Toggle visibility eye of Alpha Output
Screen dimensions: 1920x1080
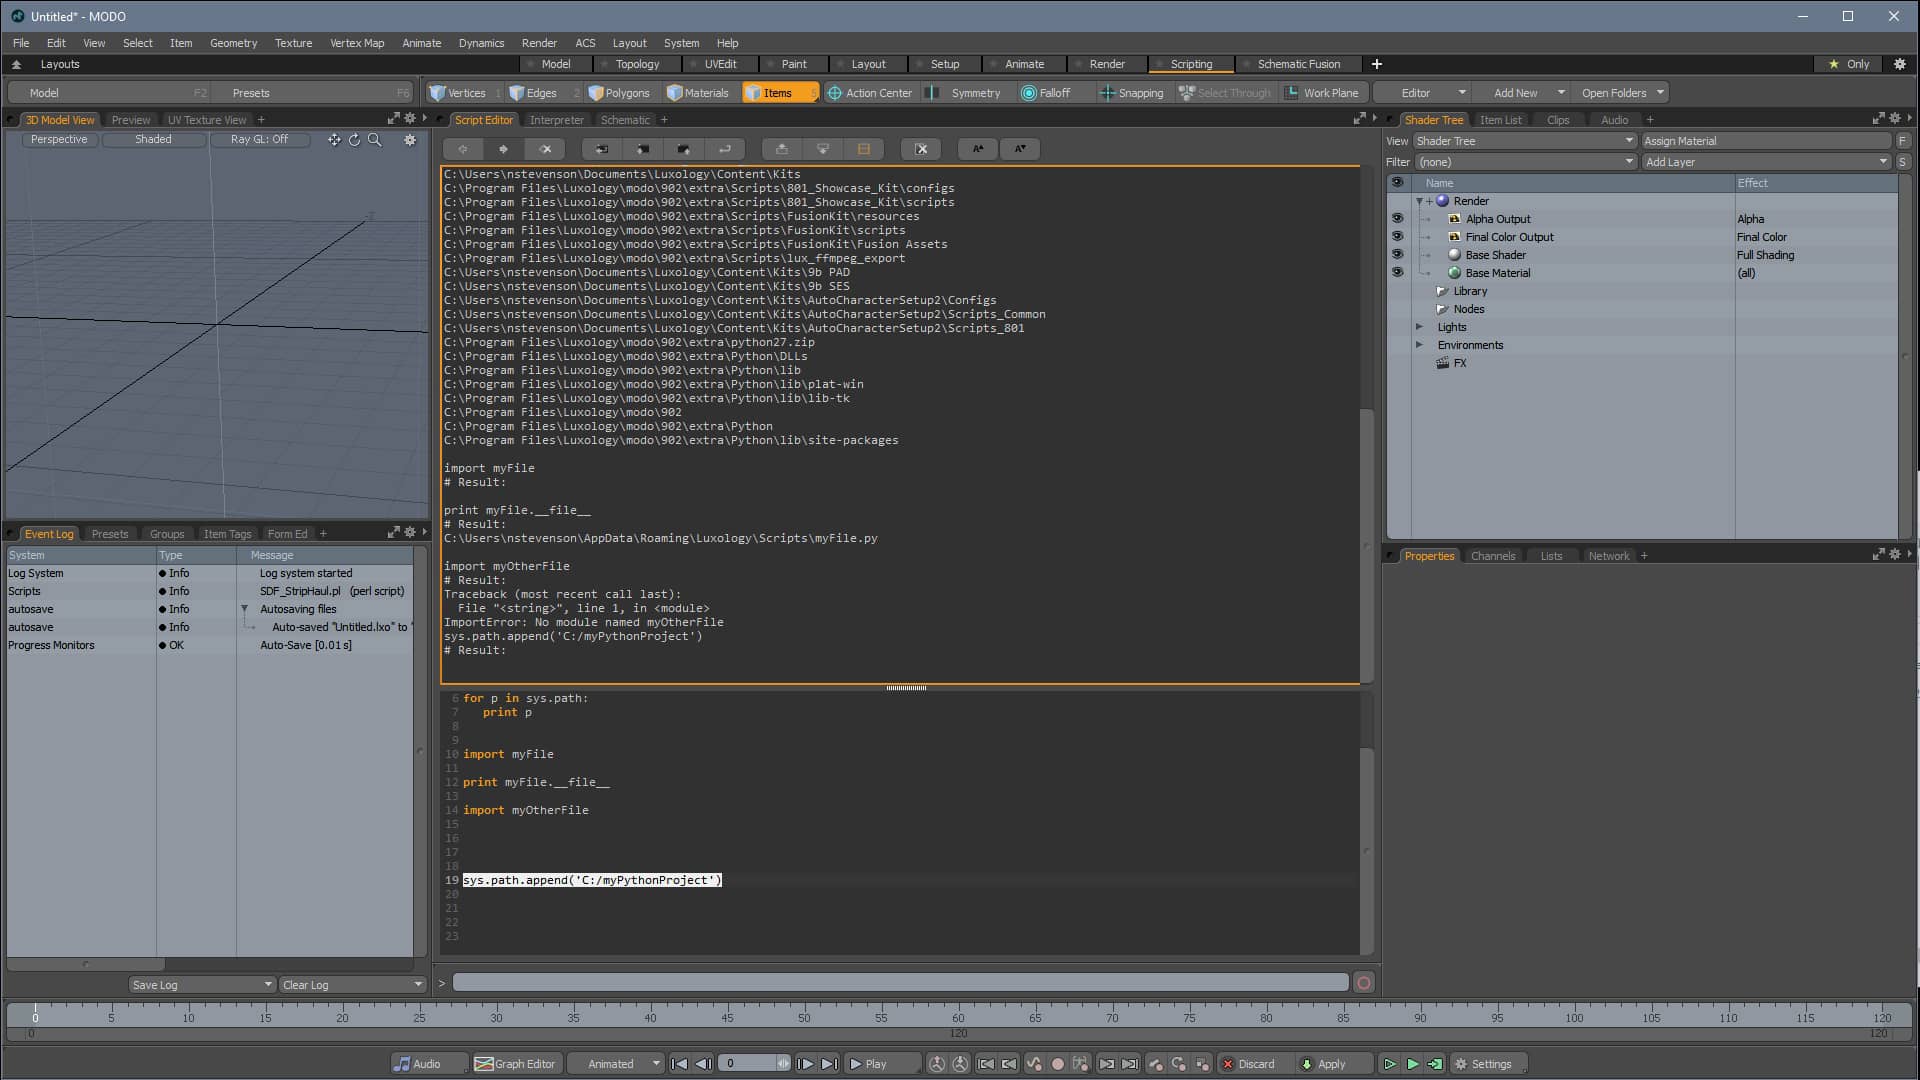[1397, 219]
